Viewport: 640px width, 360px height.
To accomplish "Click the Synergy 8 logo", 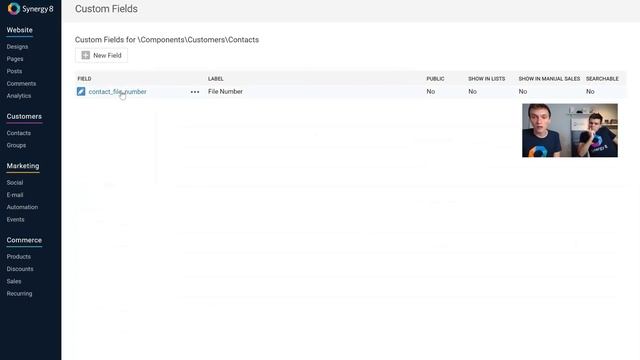I will pos(31,9).
